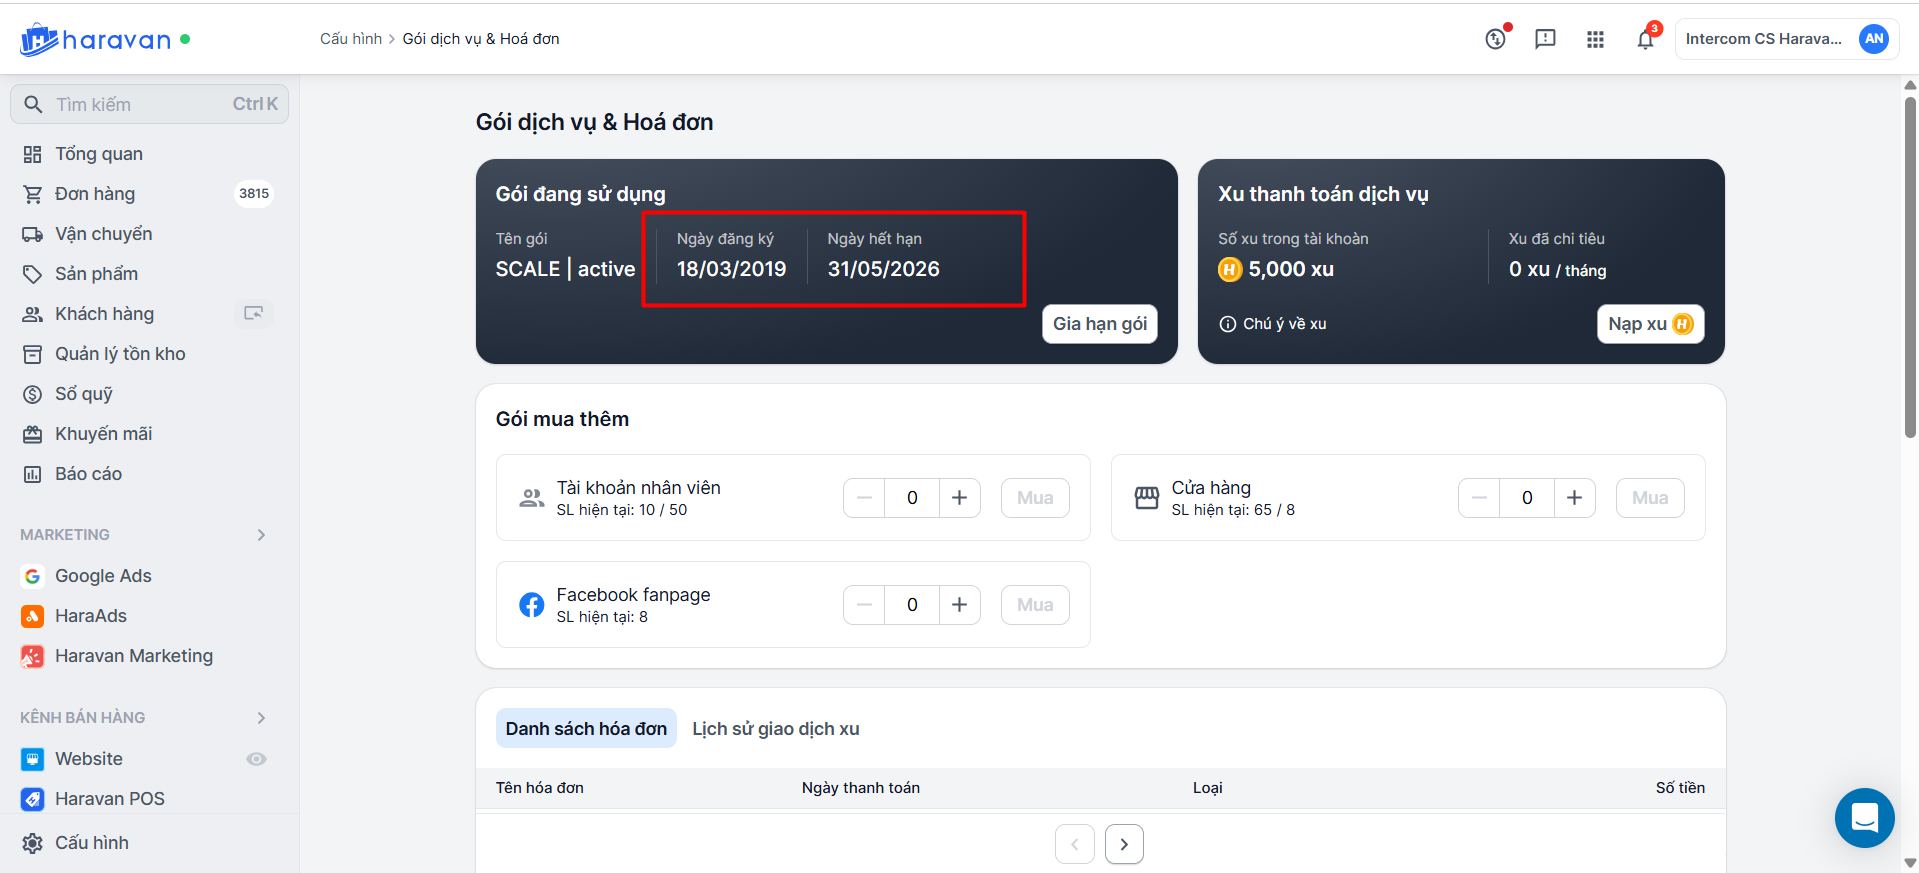Click the Chú ý về xu info icon
Image resolution: width=1919 pixels, height=873 pixels.
[x=1228, y=324]
